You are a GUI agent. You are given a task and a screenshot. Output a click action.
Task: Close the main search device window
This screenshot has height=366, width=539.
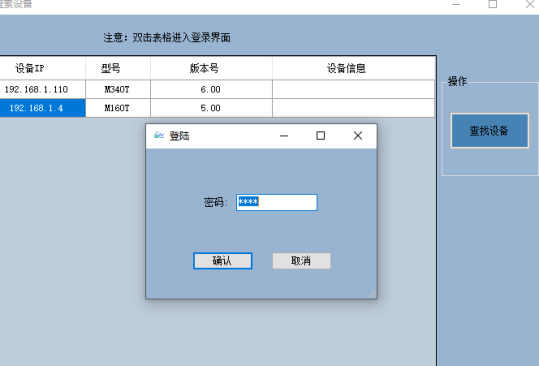tap(530, 4)
